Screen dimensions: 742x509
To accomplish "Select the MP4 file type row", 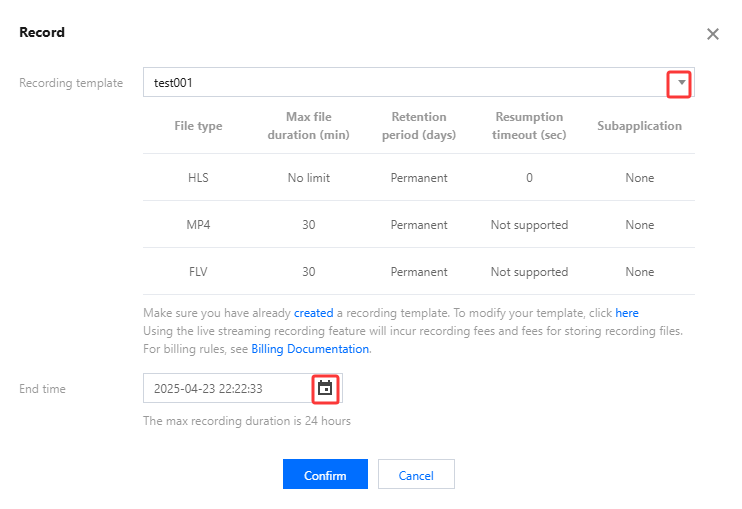I will tap(198, 225).
